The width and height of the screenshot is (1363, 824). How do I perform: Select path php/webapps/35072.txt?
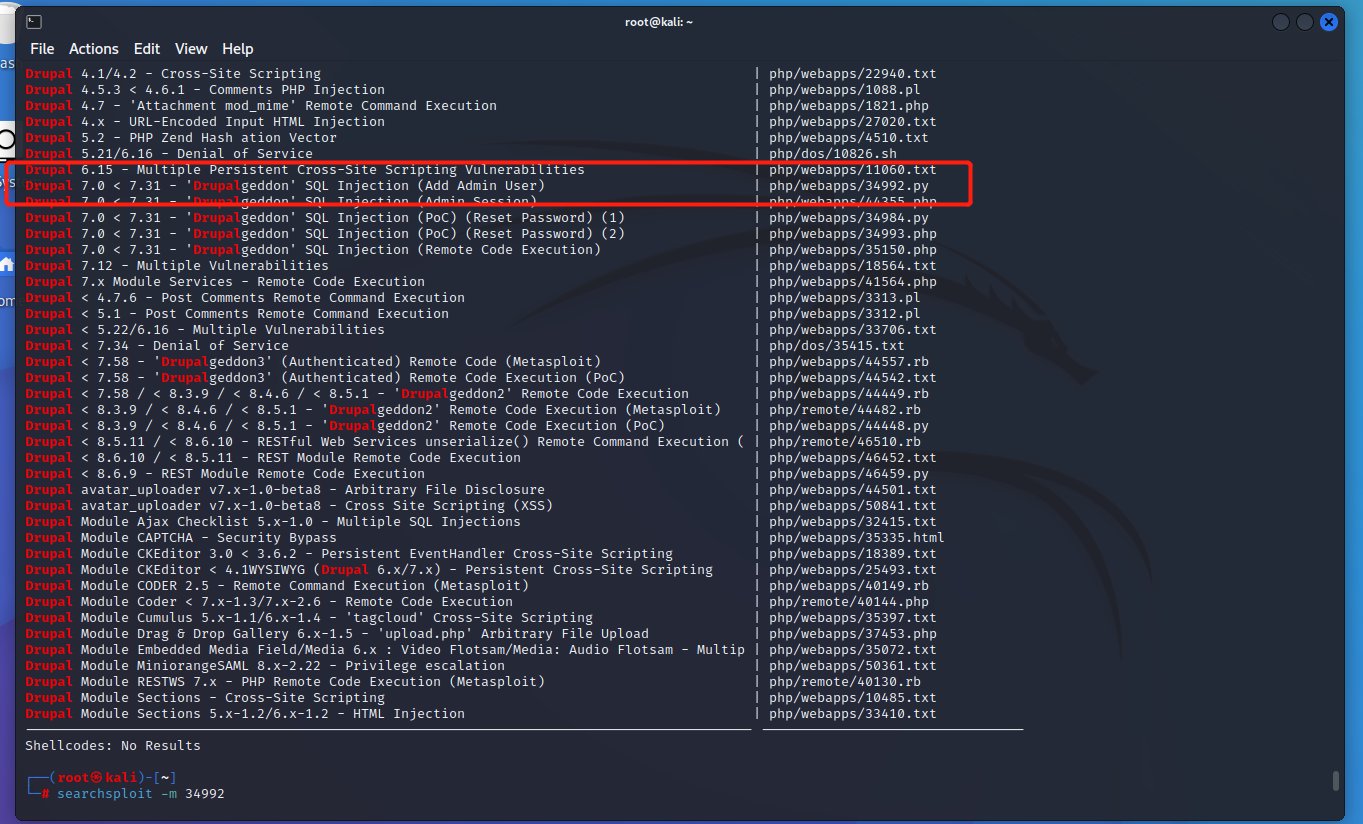(853, 650)
